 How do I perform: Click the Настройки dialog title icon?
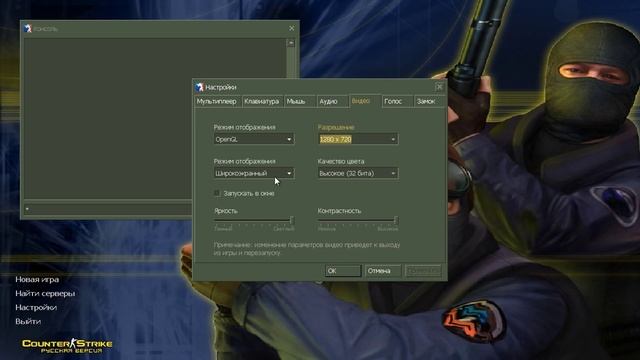(199, 87)
